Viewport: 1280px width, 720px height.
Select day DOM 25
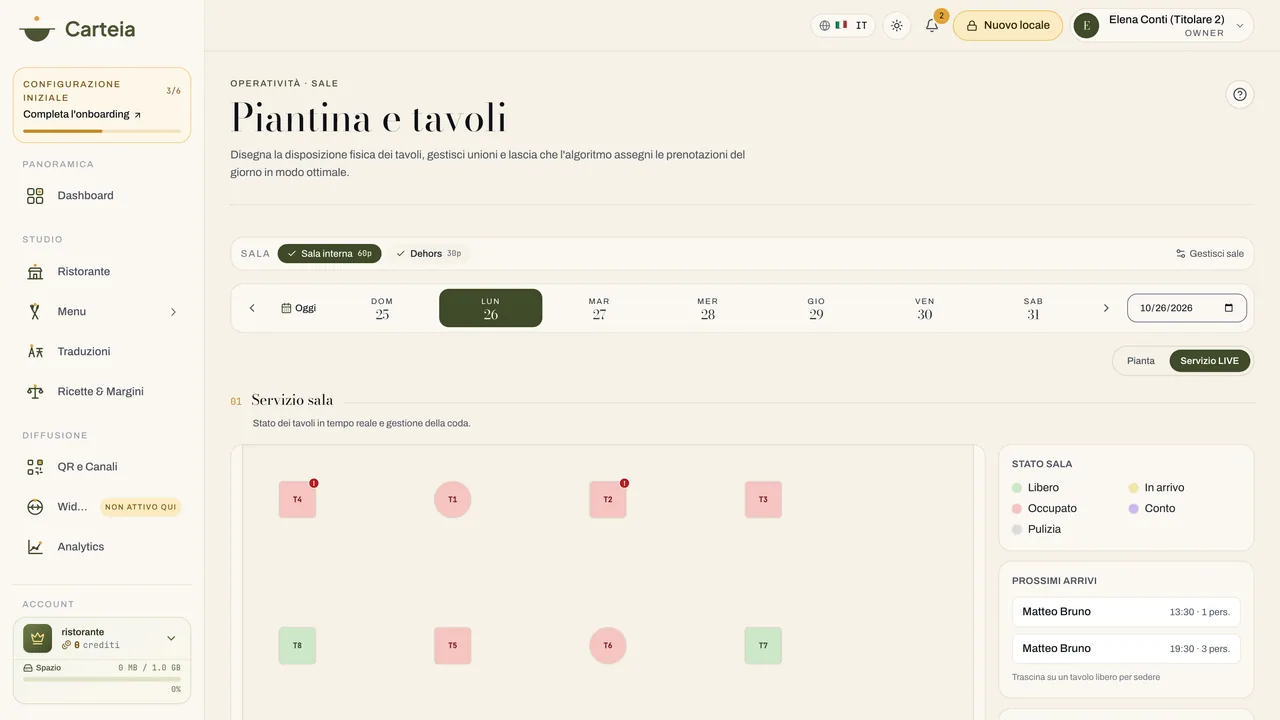pyautogui.click(x=382, y=308)
